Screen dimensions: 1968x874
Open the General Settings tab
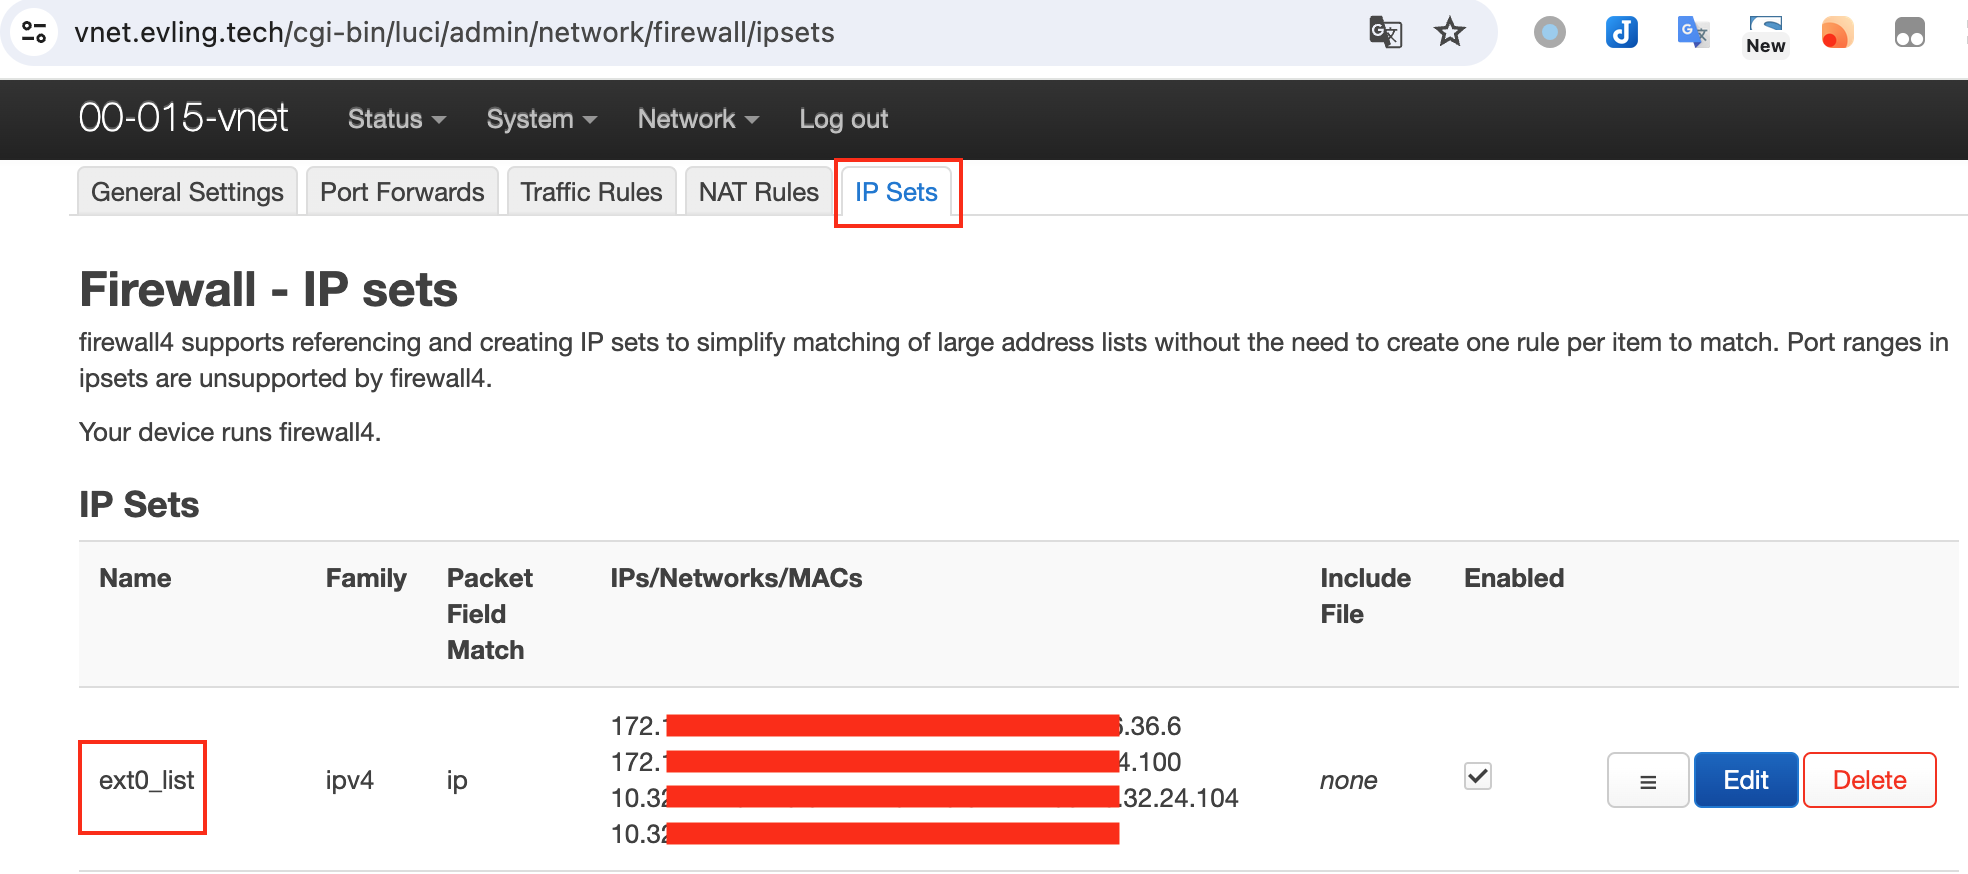[187, 192]
